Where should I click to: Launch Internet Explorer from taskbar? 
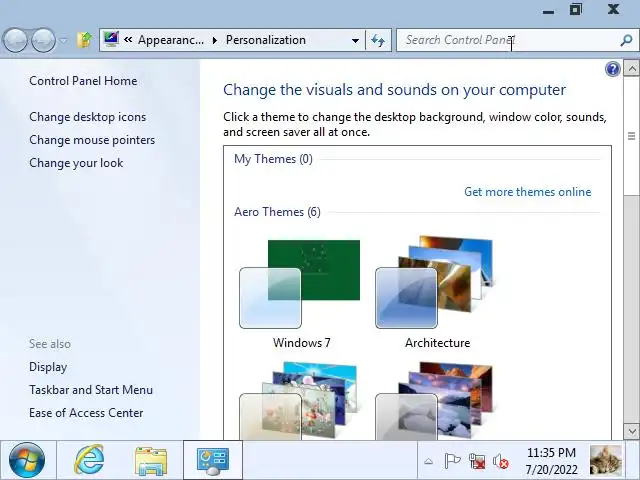point(89,460)
